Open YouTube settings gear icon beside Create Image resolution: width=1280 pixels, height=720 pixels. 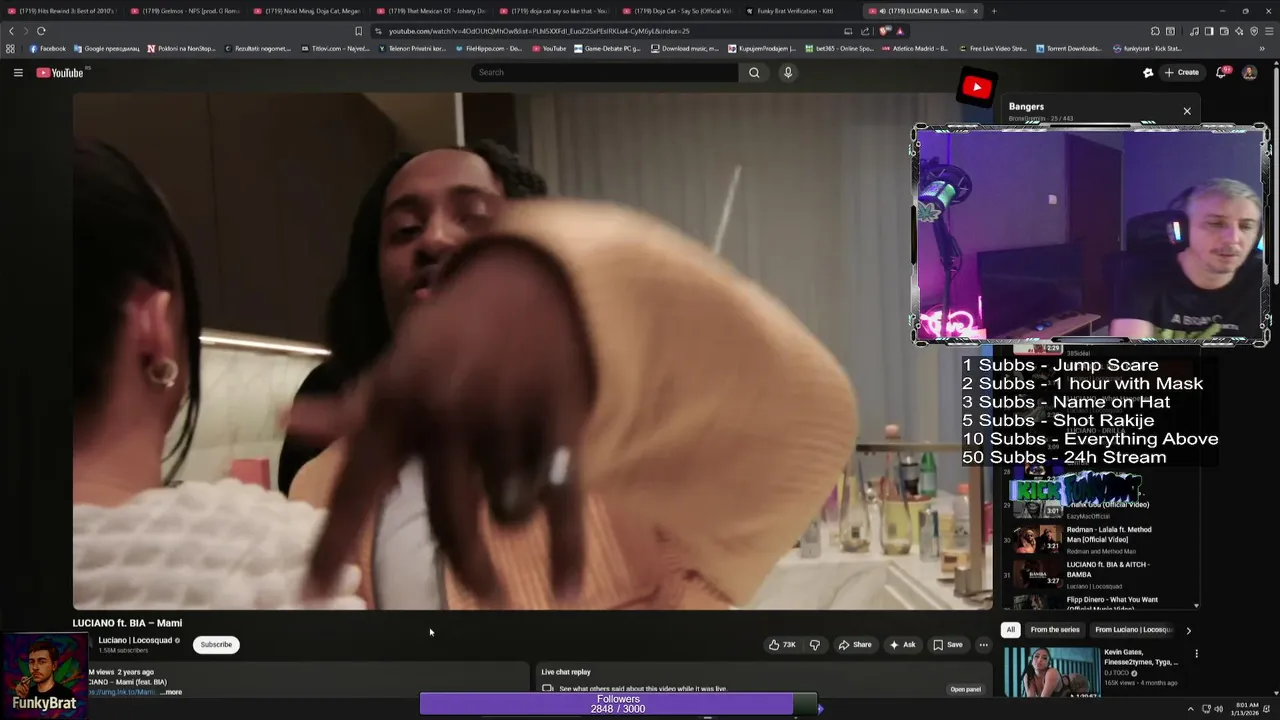coord(1148,72)
